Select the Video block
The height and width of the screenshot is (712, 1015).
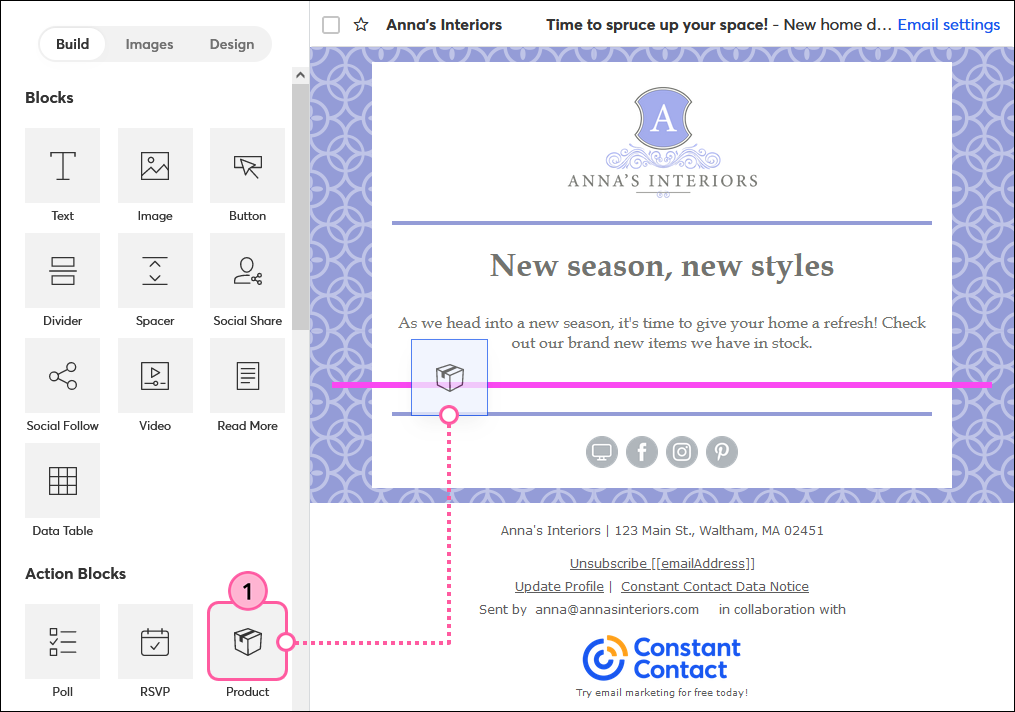tap(155, 375)
